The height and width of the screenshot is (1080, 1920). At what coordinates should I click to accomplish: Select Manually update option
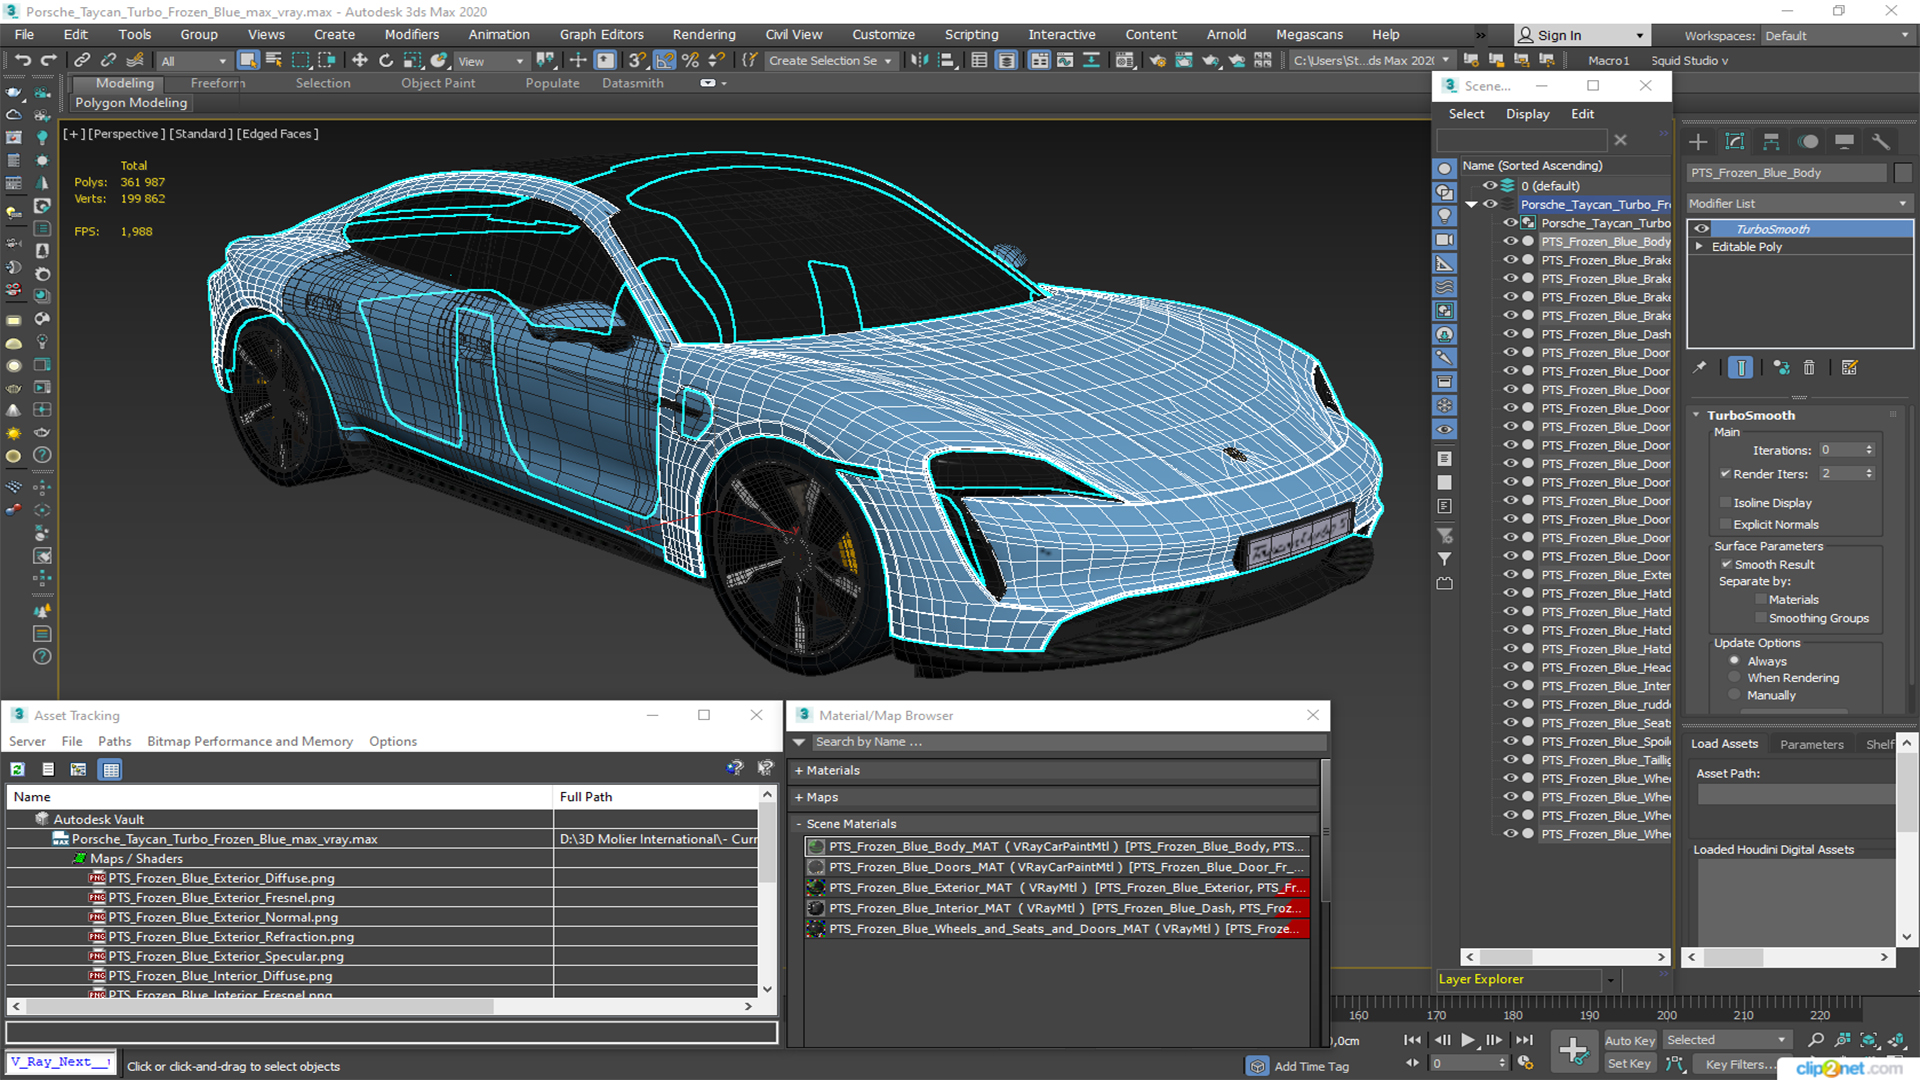[1734, 695]
